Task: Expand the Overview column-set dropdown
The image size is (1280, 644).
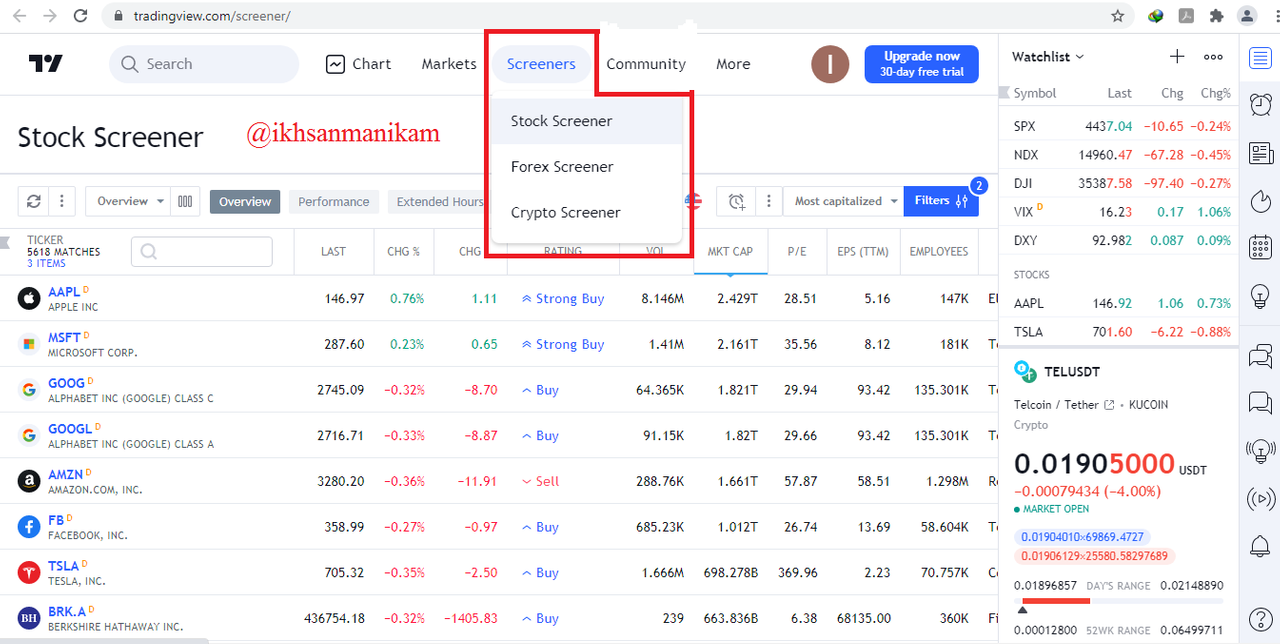Action: pyautogui.click(x=129, y=201)
